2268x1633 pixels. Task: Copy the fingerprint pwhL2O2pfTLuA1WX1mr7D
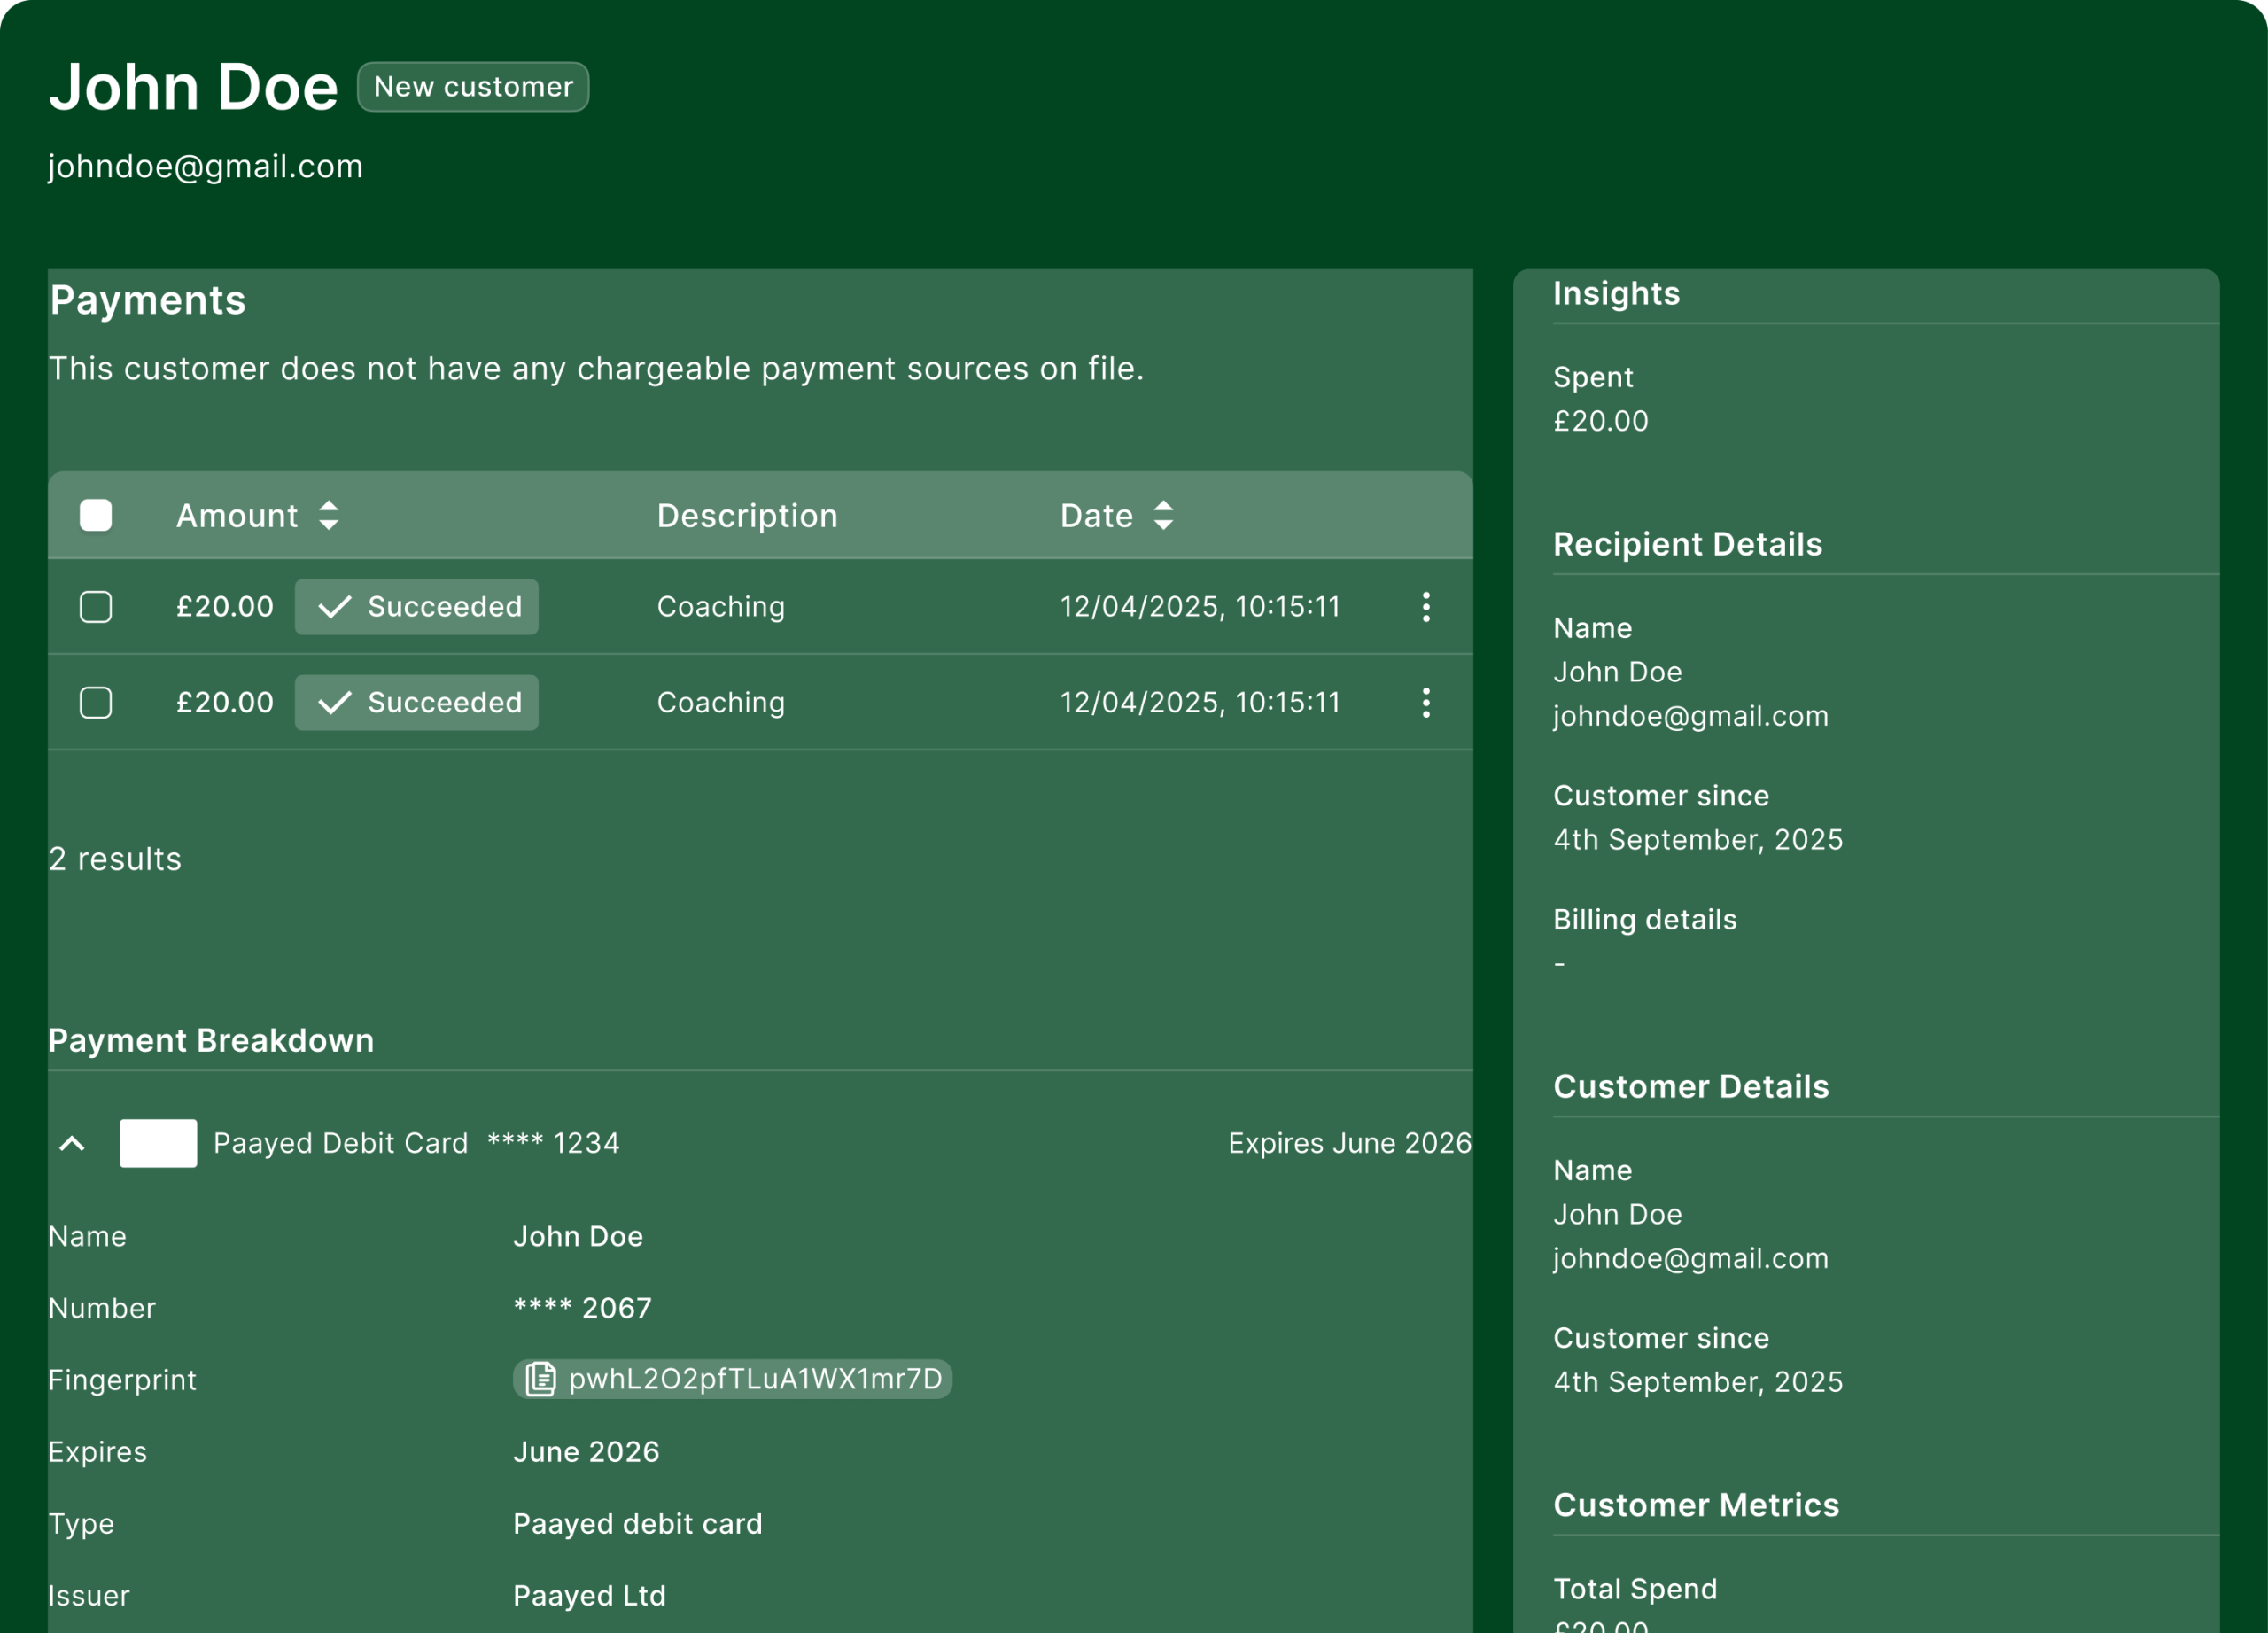tap(733, 1379)
